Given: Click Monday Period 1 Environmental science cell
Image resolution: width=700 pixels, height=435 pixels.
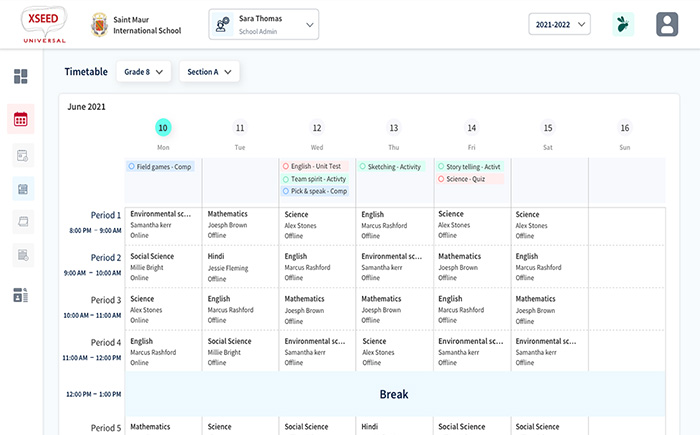Looking at the screenshot, I should click(163, 225).
